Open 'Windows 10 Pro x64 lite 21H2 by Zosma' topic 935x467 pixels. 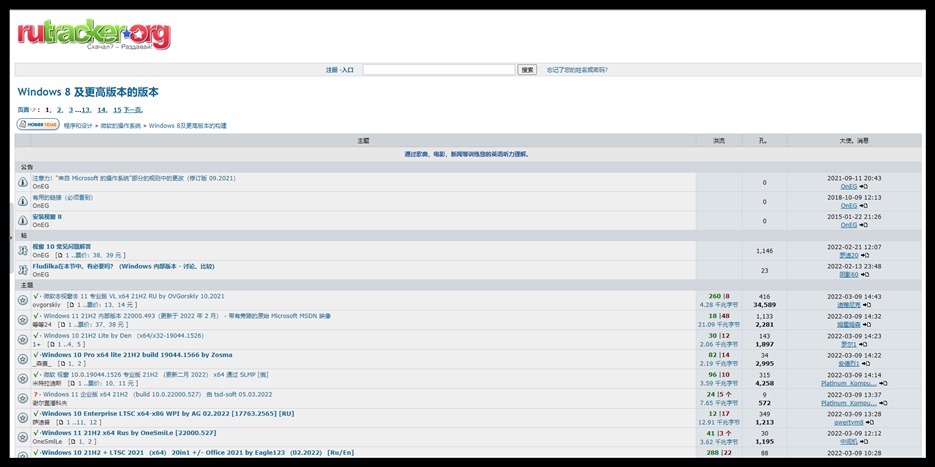coord(137,355)
